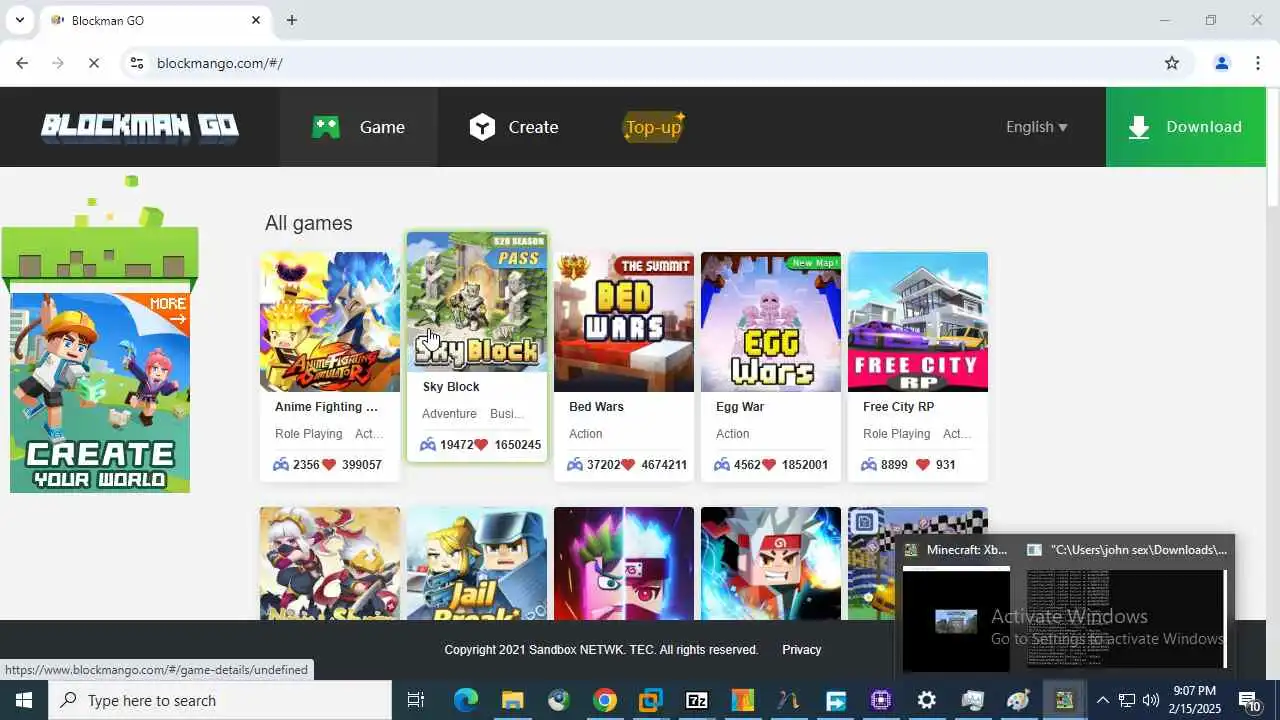This screenshot has width=1280, height=720.
Task: Open the Egg Wars game thumbnail
Action: tap(771, 322)
